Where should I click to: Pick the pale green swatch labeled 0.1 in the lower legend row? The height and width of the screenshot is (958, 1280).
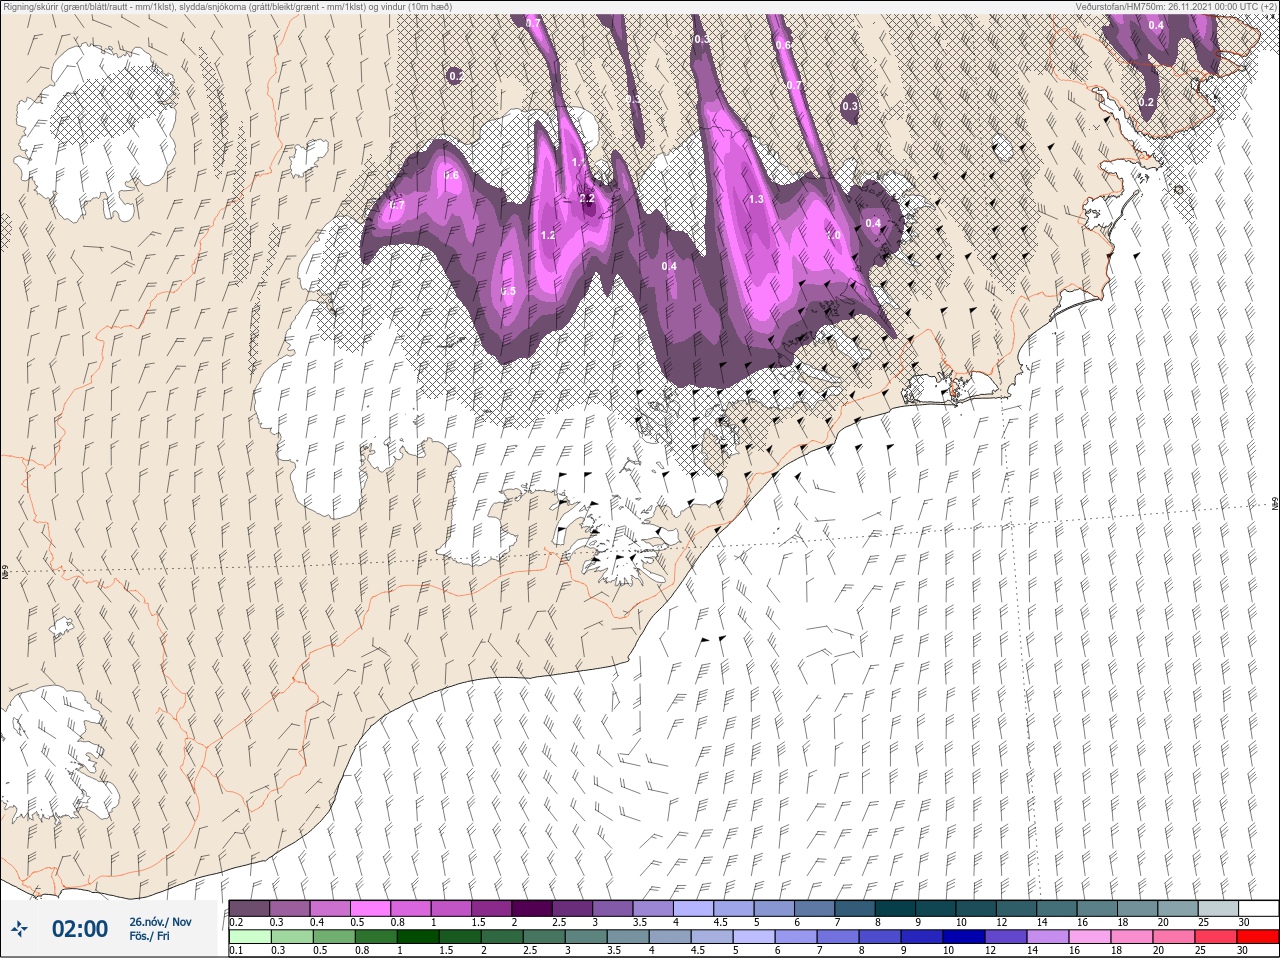tap(249, 937)
